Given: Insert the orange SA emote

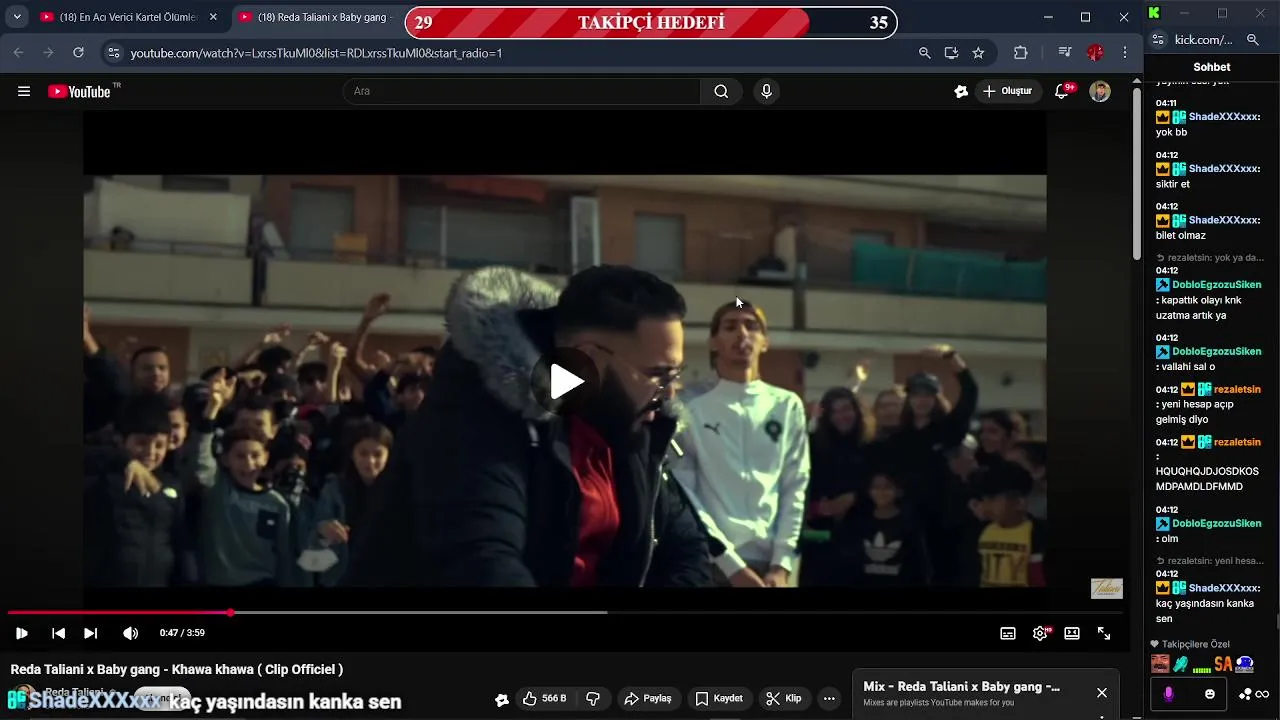Looking at the screenshot, I should 1223,664.
